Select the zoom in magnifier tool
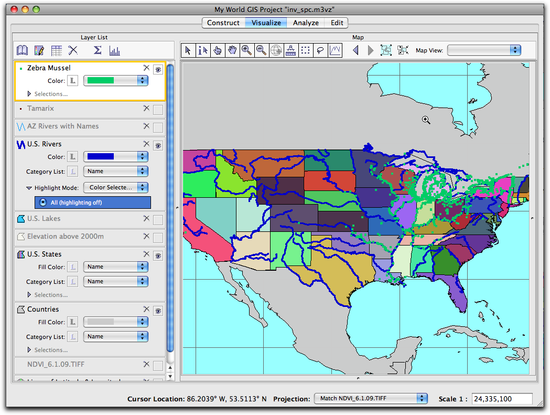 247,51
